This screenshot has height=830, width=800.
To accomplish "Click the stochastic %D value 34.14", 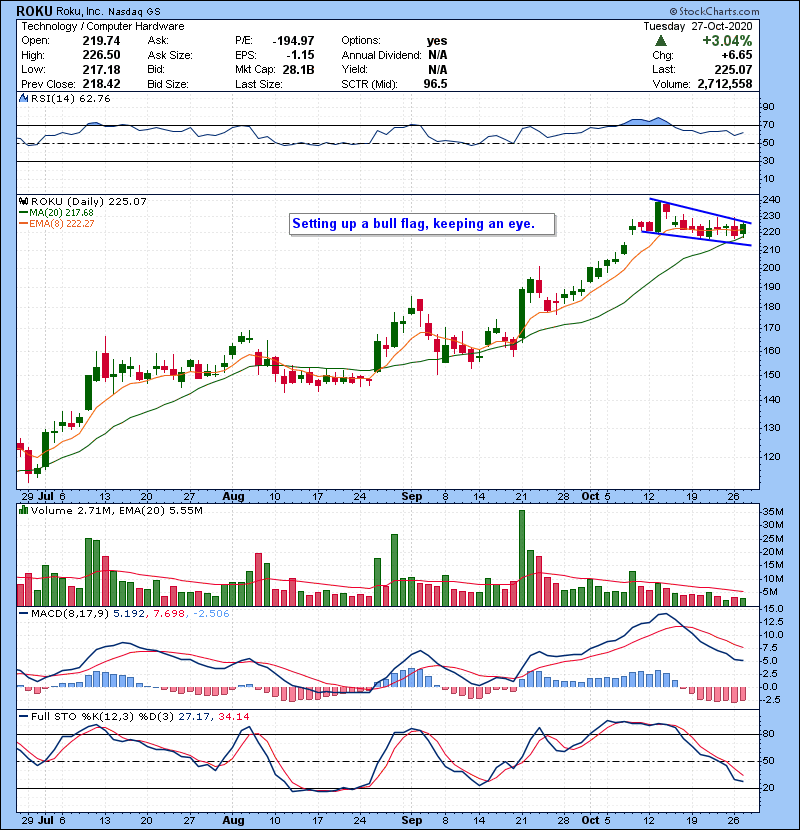I will pos(233,717).
